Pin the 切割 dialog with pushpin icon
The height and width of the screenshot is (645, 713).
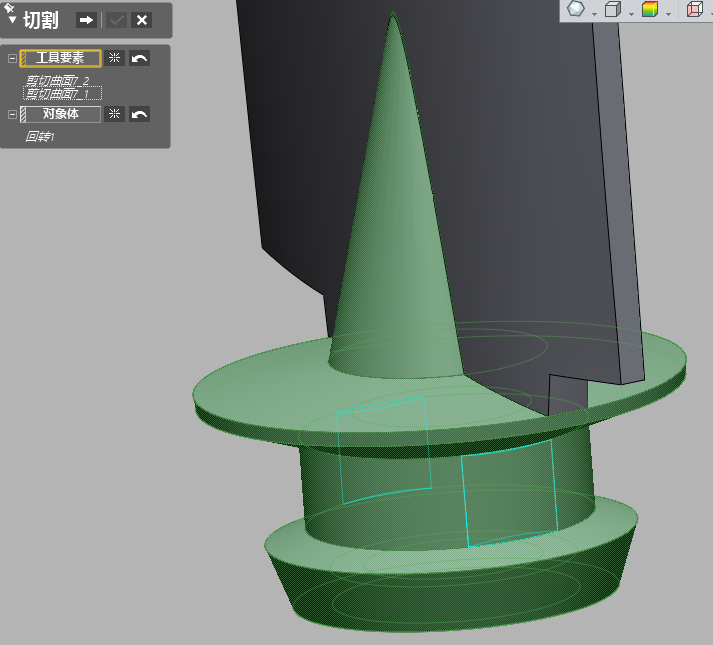click(9, 7)
